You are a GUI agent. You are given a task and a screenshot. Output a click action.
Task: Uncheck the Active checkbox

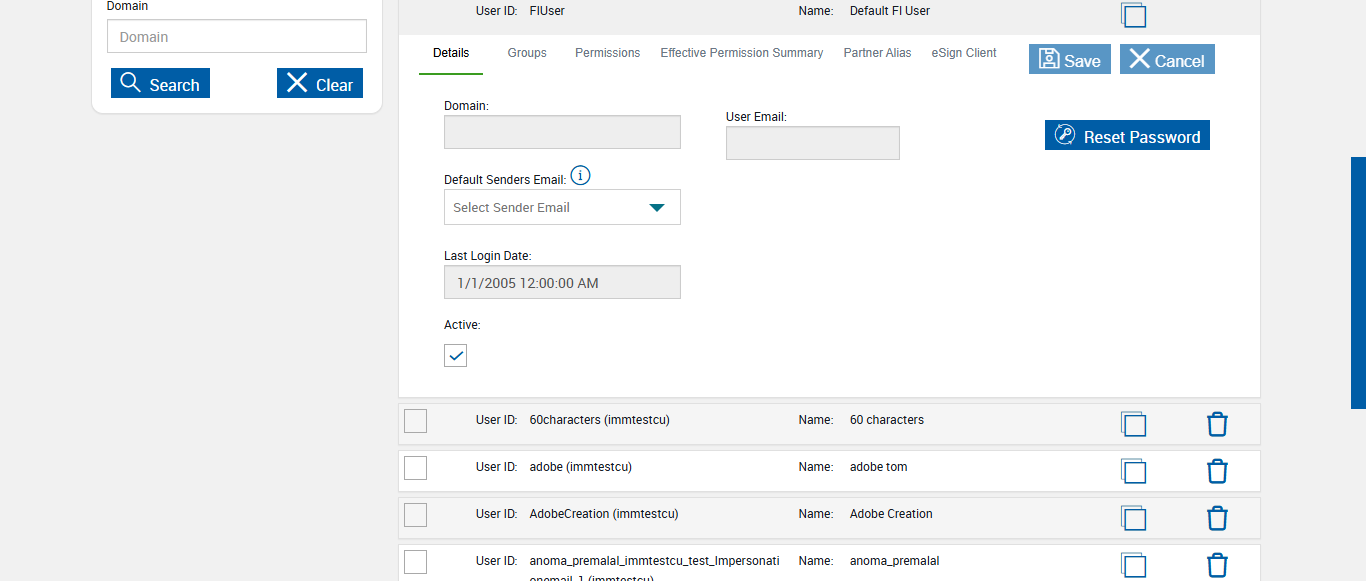(455, 355)
